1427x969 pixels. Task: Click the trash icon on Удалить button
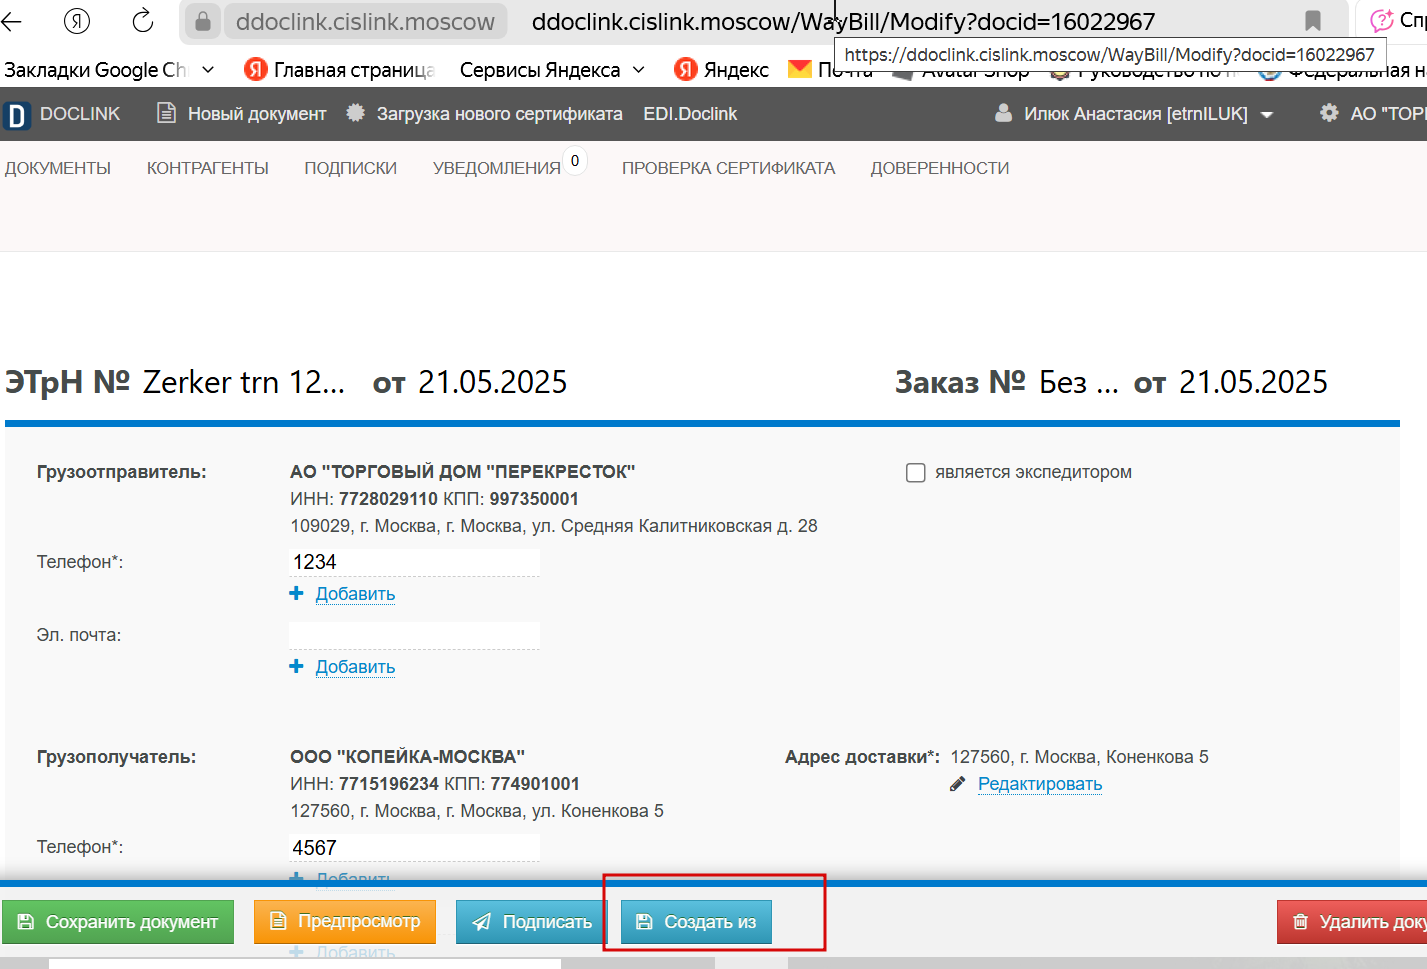coord(1300,922)
